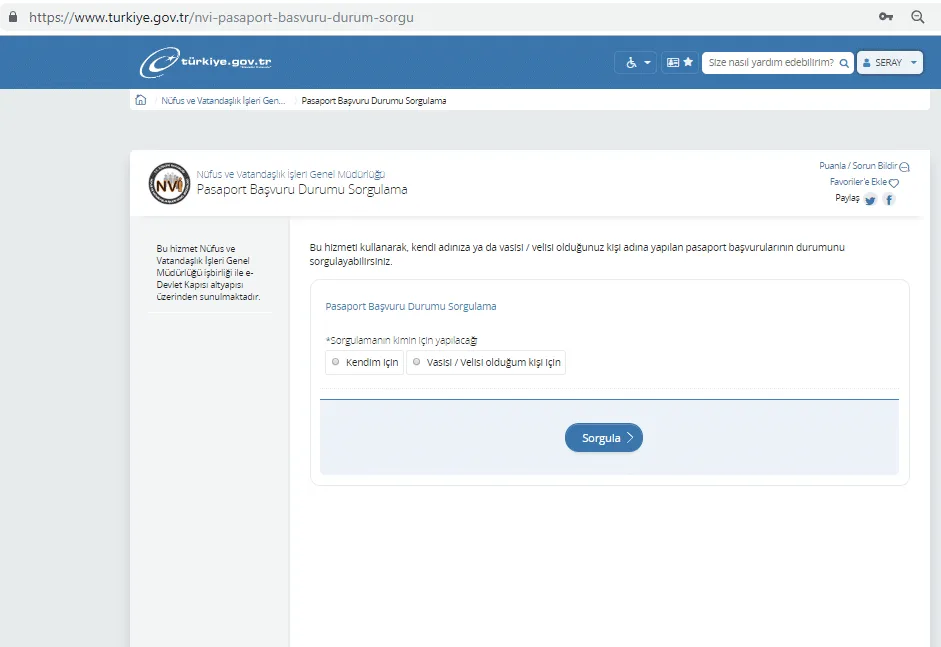Open "Nüfus ve Vatandaşlık İşleri Gen..." breadcrumb

(x=223, y=101)
